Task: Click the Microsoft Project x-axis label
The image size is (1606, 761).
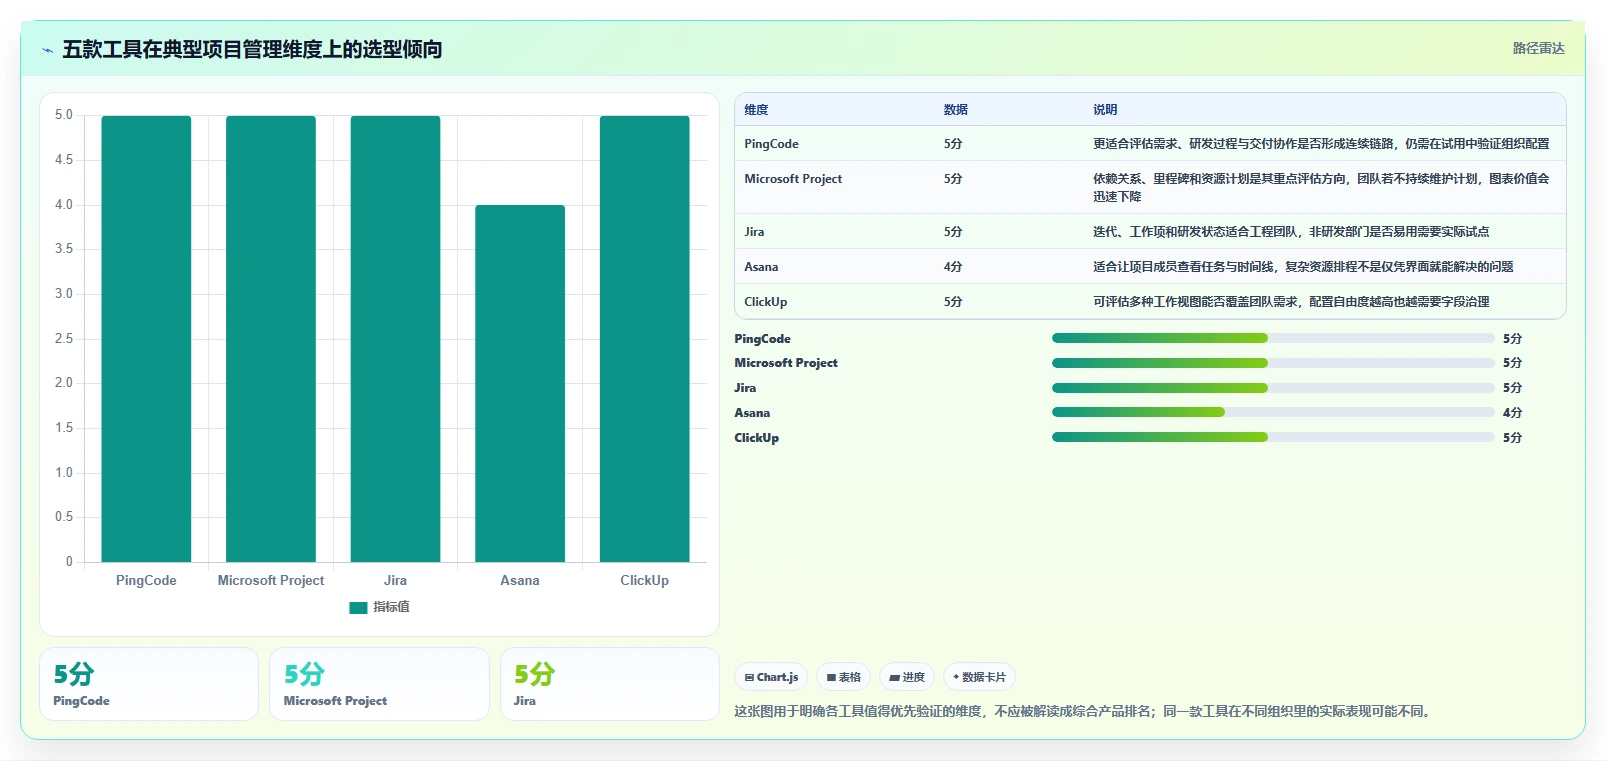Action: tap(271, 581)
